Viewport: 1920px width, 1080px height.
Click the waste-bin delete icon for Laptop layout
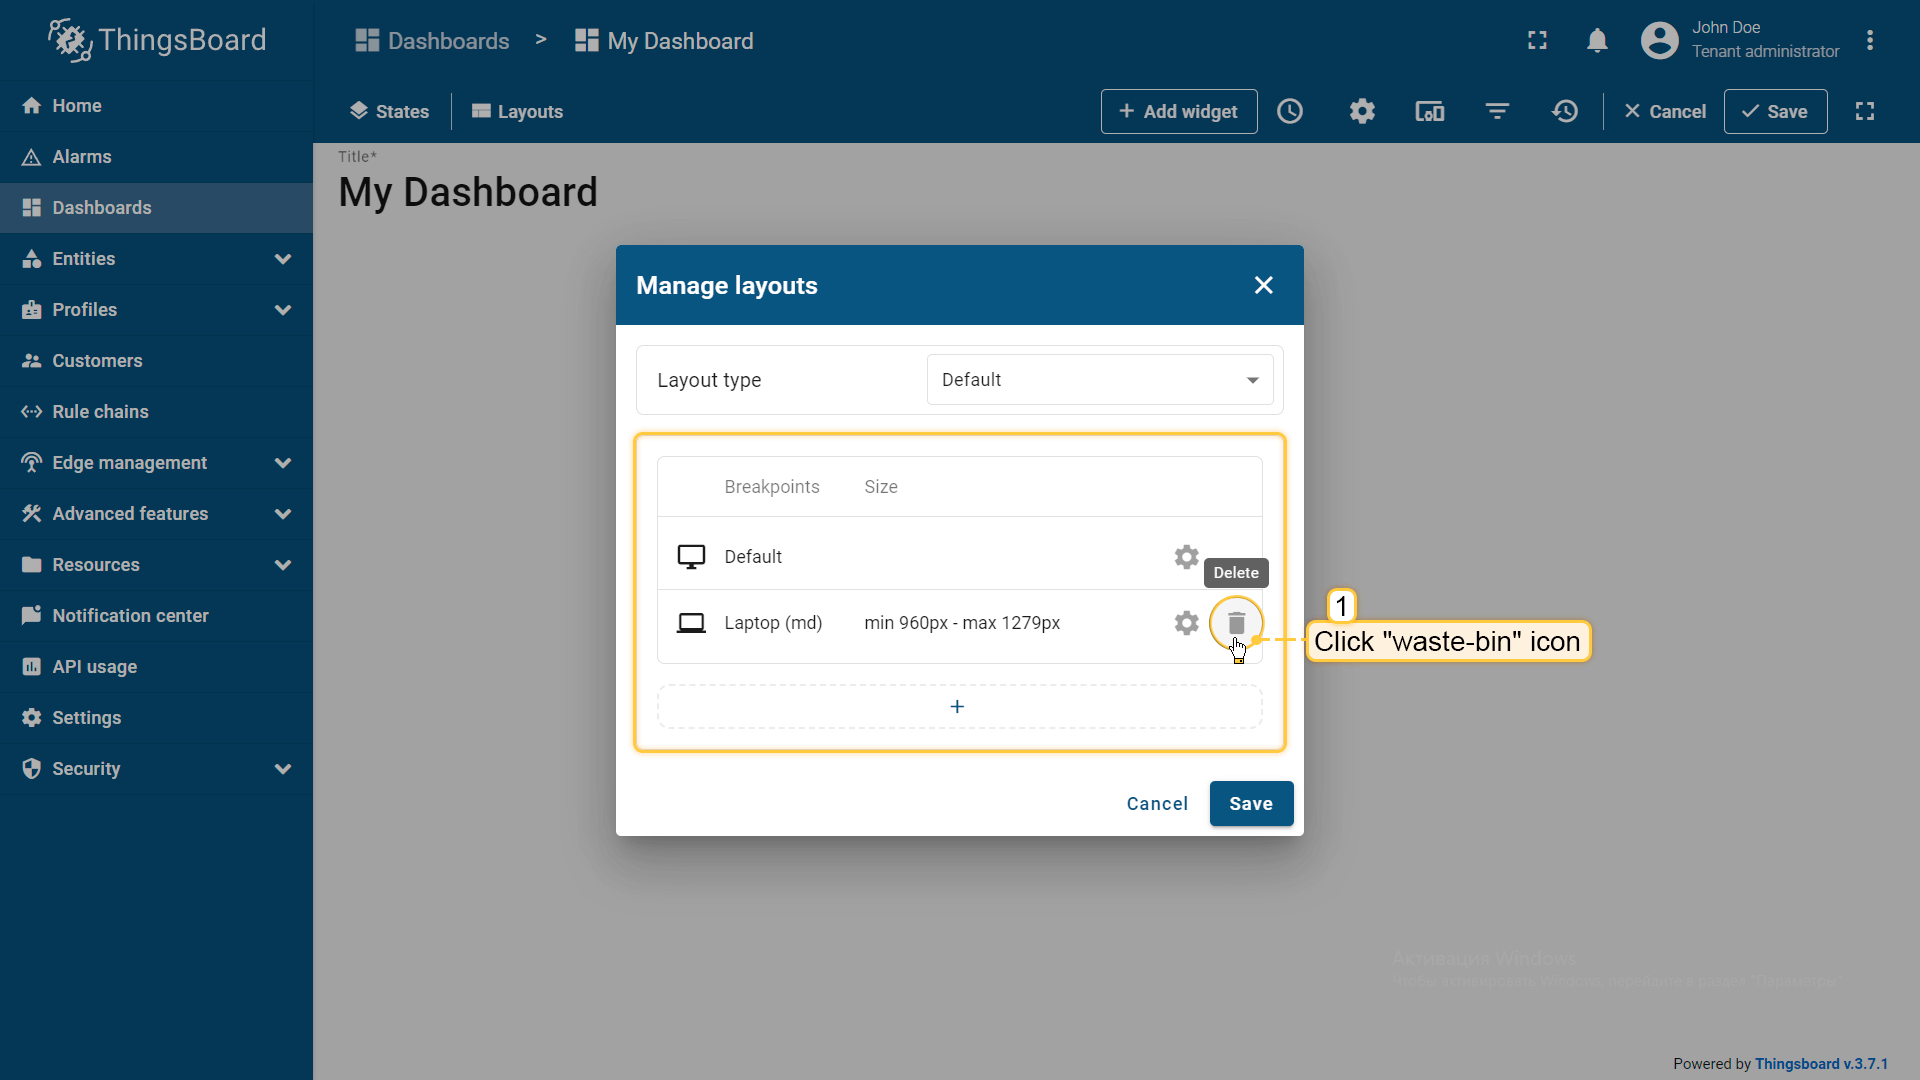coord(1236,623)
